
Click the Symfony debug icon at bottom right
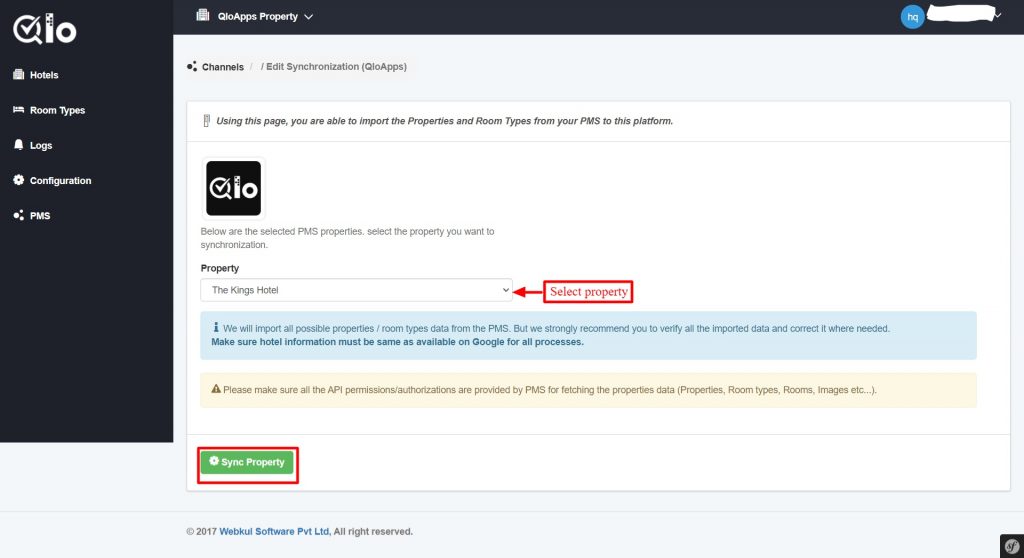[1012, 546]
